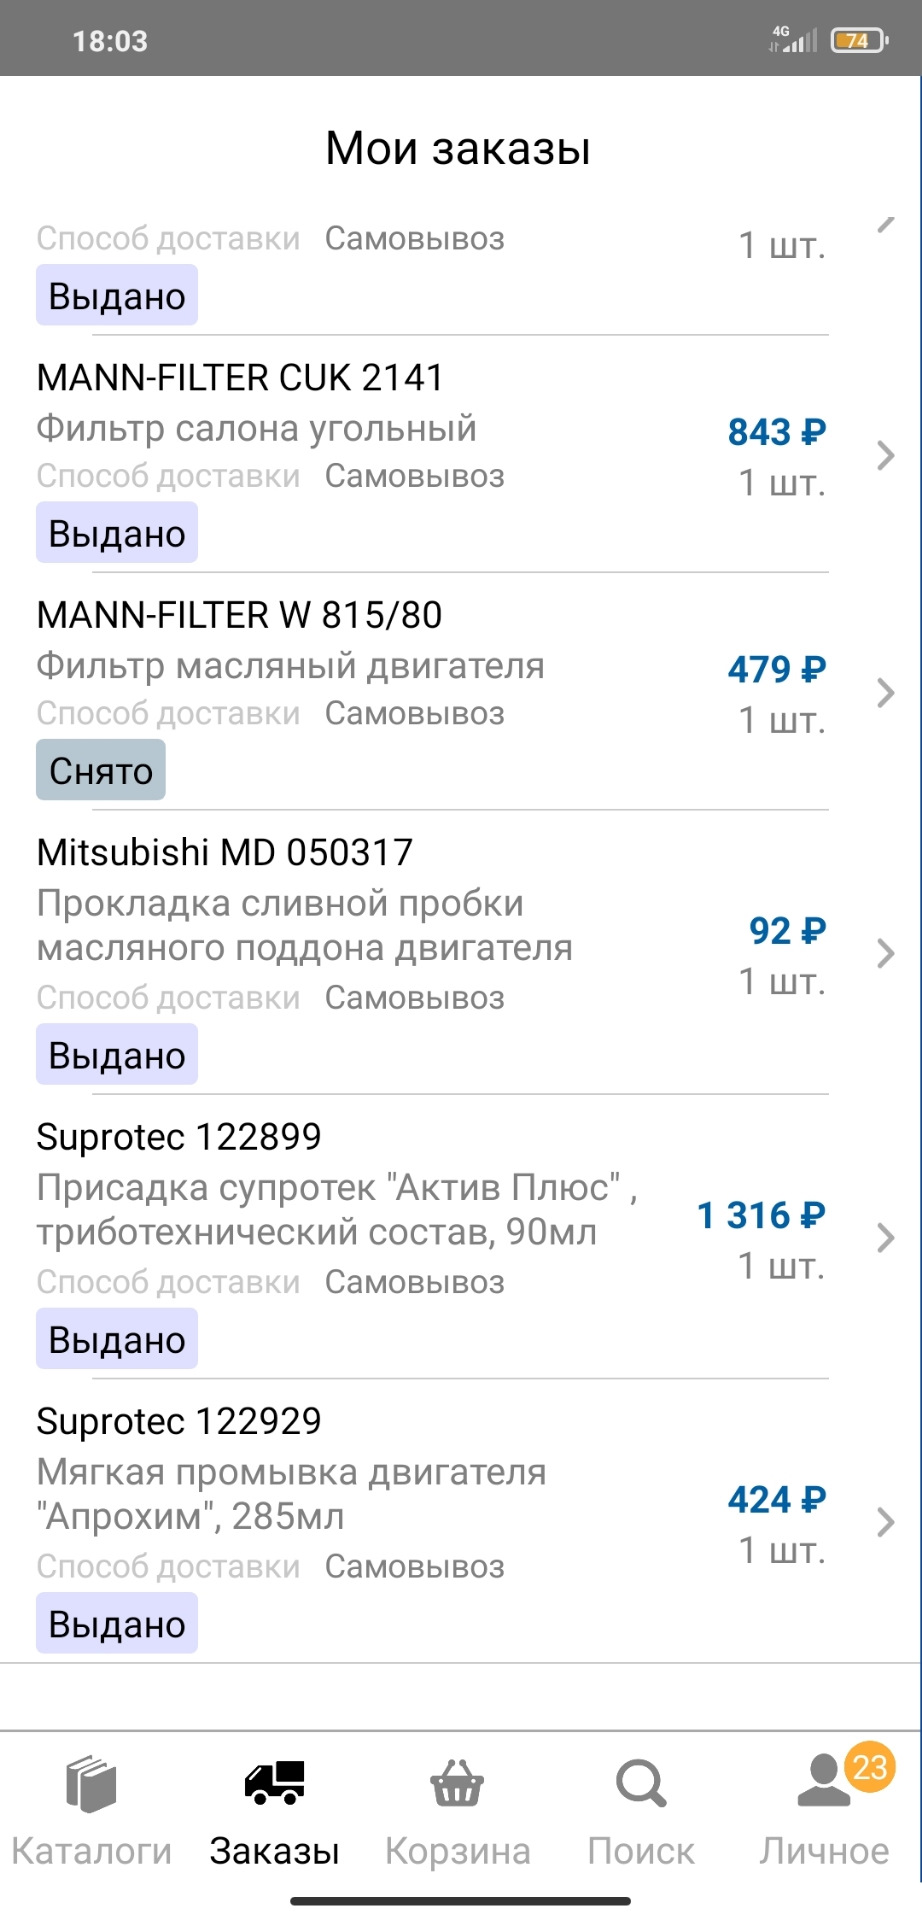Screen dimensions: 922x1920
Task: Expand Mitsubishi MD 050317 order chevron
Action: (885, 953)
